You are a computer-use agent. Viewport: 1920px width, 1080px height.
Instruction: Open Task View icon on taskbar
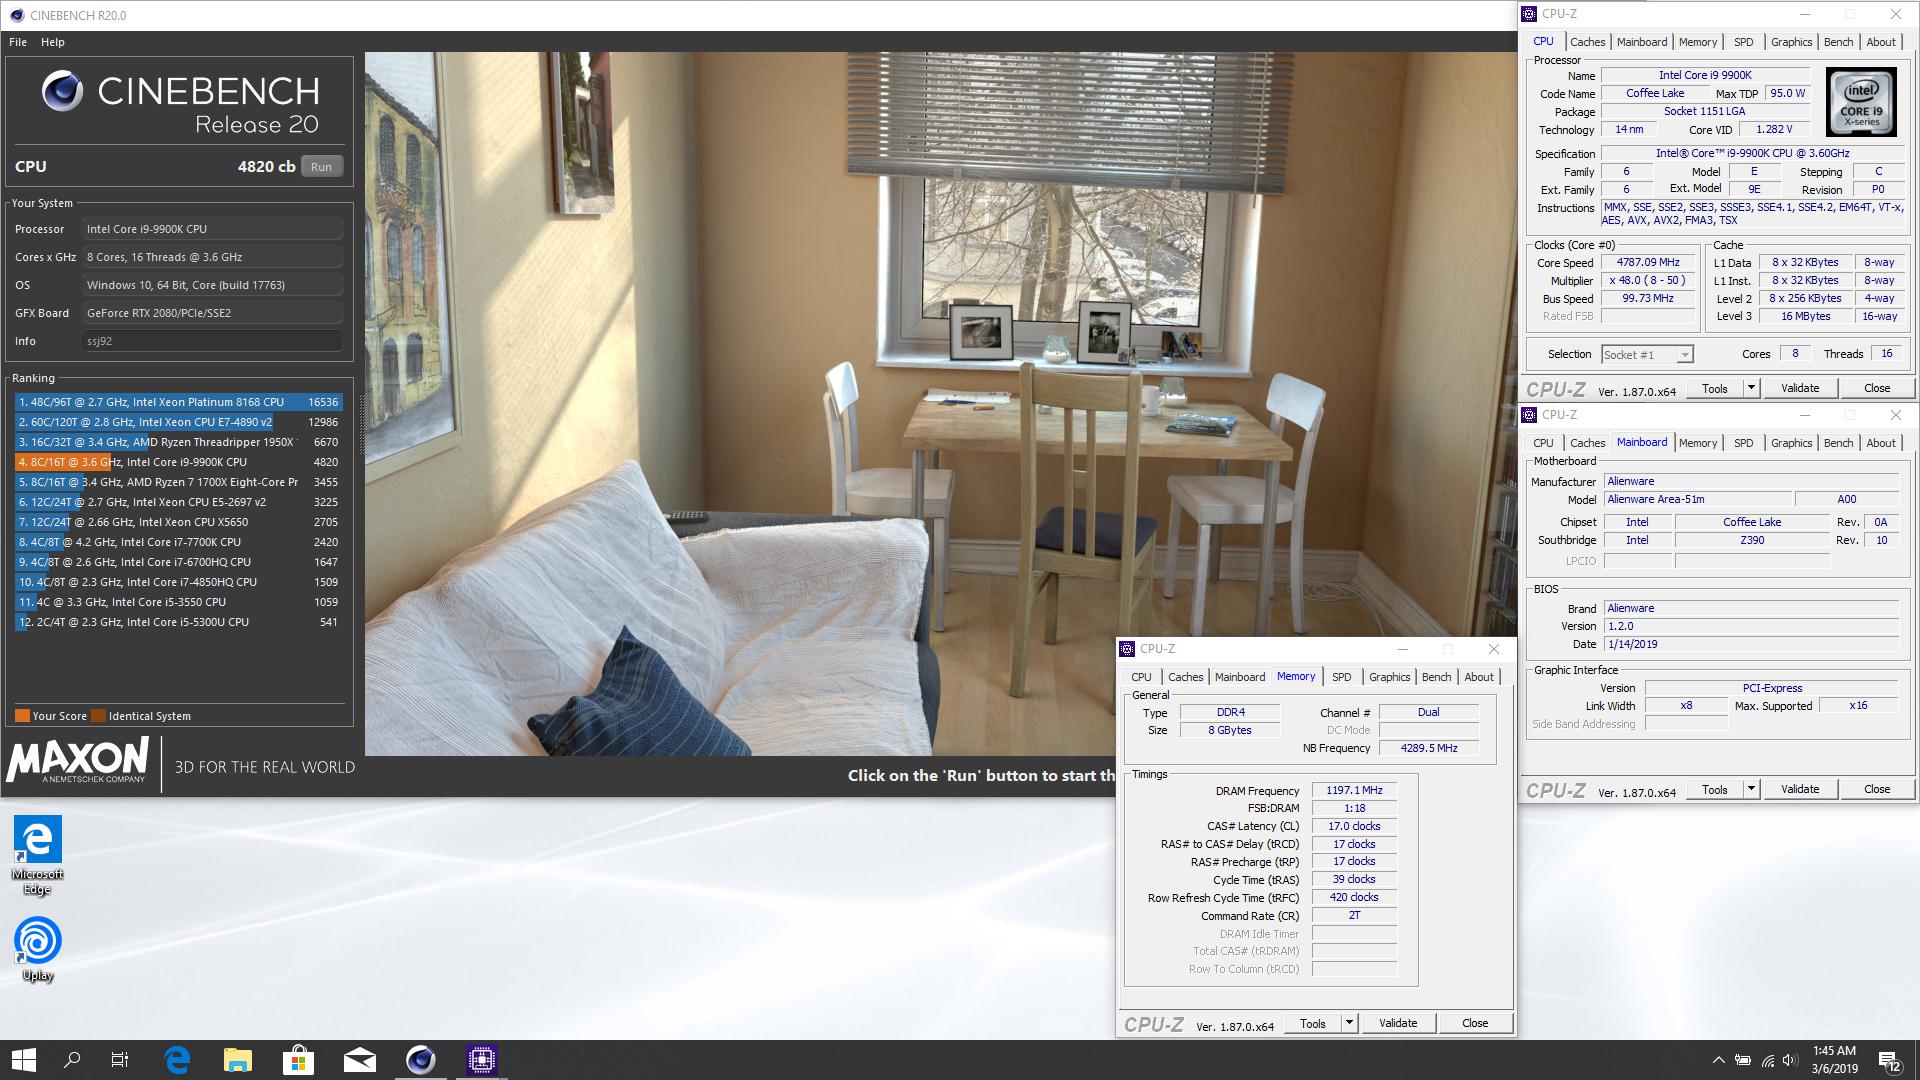pyautogui.click(x=120, y=1060)
